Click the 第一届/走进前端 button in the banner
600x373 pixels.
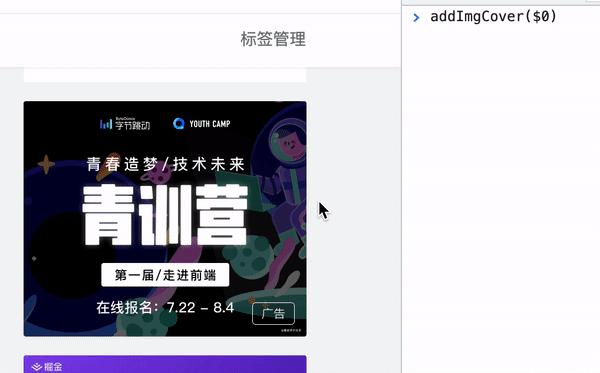[165, 275]
